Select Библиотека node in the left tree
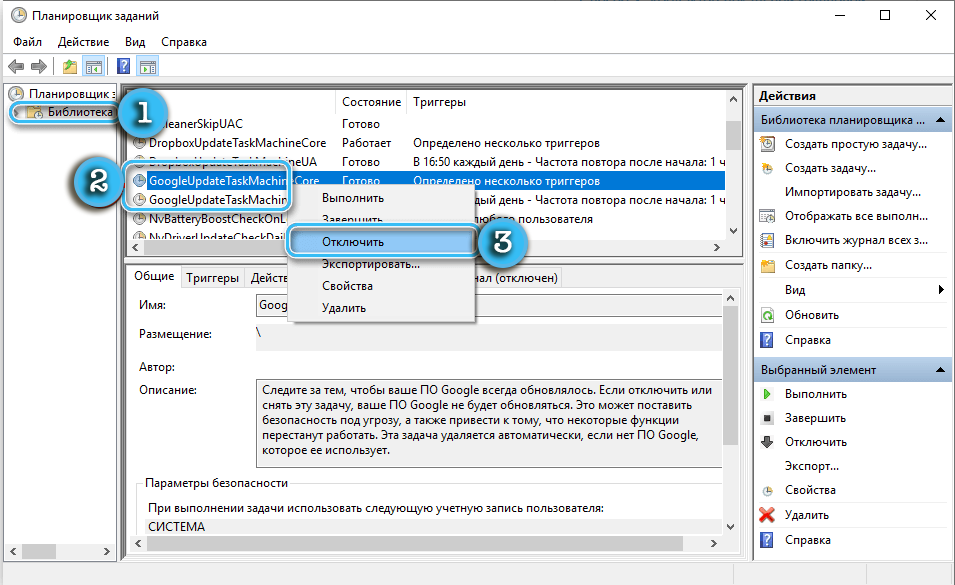Screen dimensions: 955x585 80,112
